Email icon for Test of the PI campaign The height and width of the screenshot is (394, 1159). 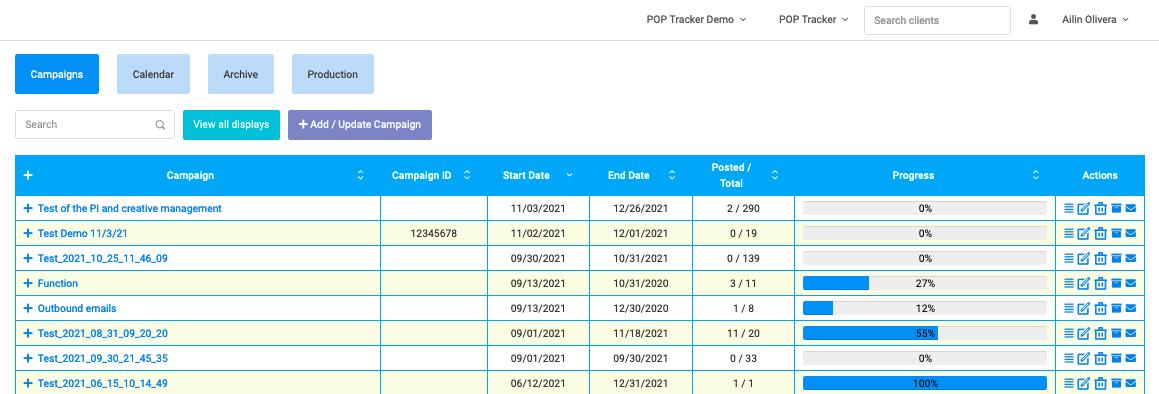1130,209
